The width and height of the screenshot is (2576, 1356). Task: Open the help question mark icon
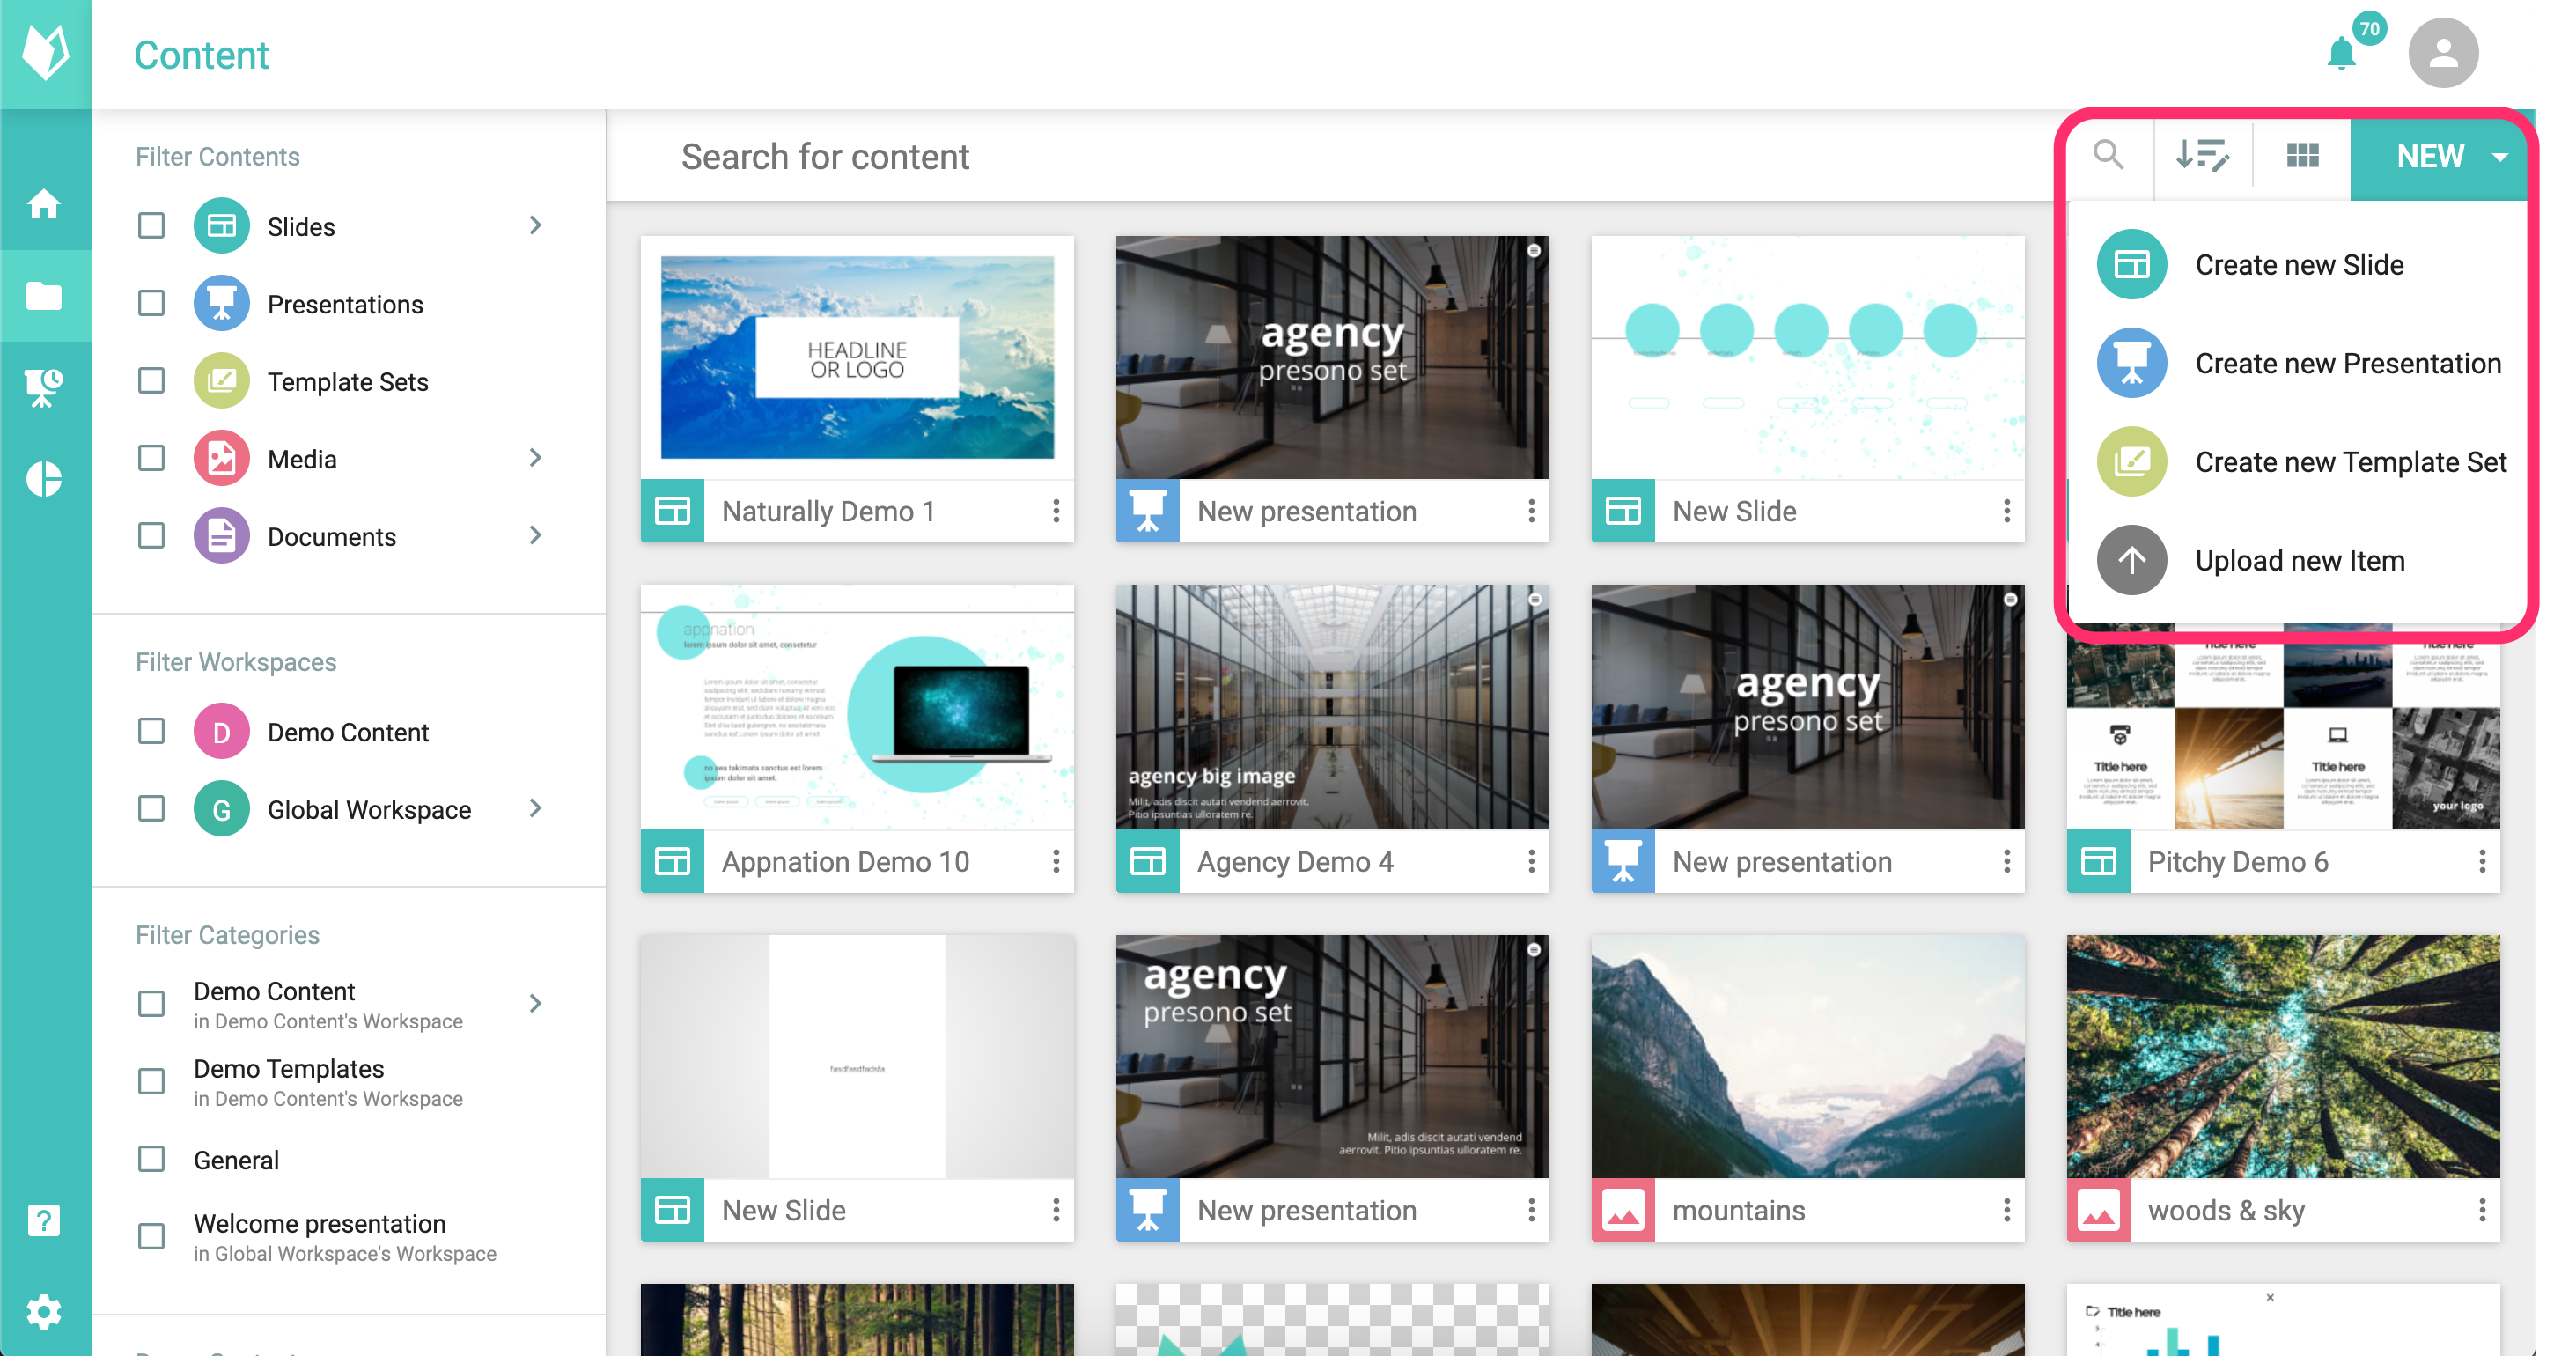pos(44,1220)
